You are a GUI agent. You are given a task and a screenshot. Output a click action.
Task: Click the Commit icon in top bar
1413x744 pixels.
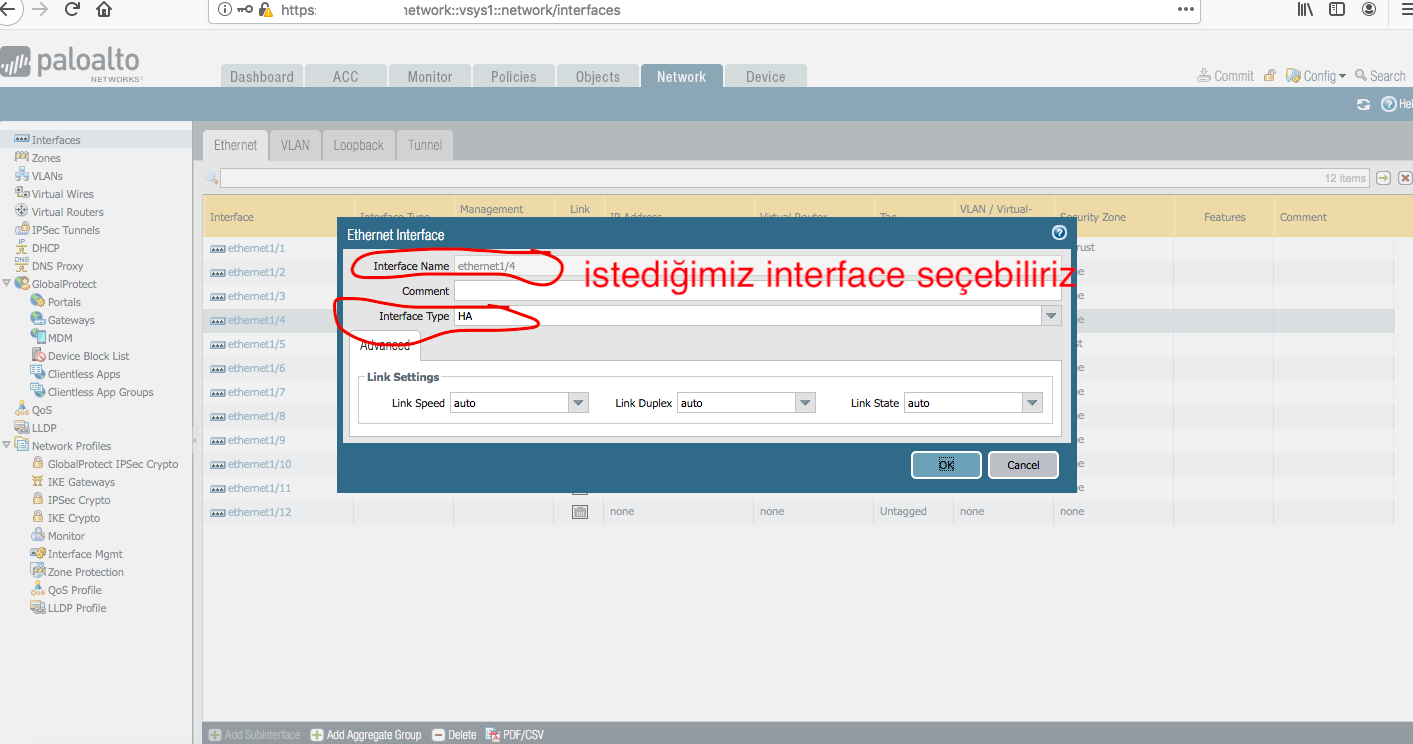(x=1204, y=76)
